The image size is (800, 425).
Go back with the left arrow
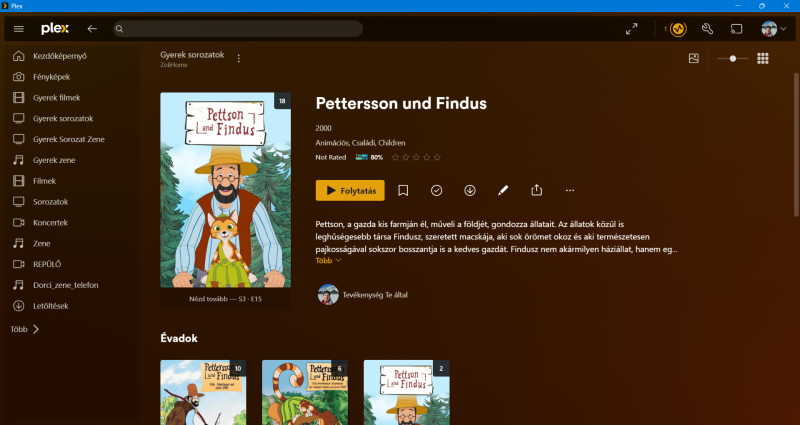(92, 29)
